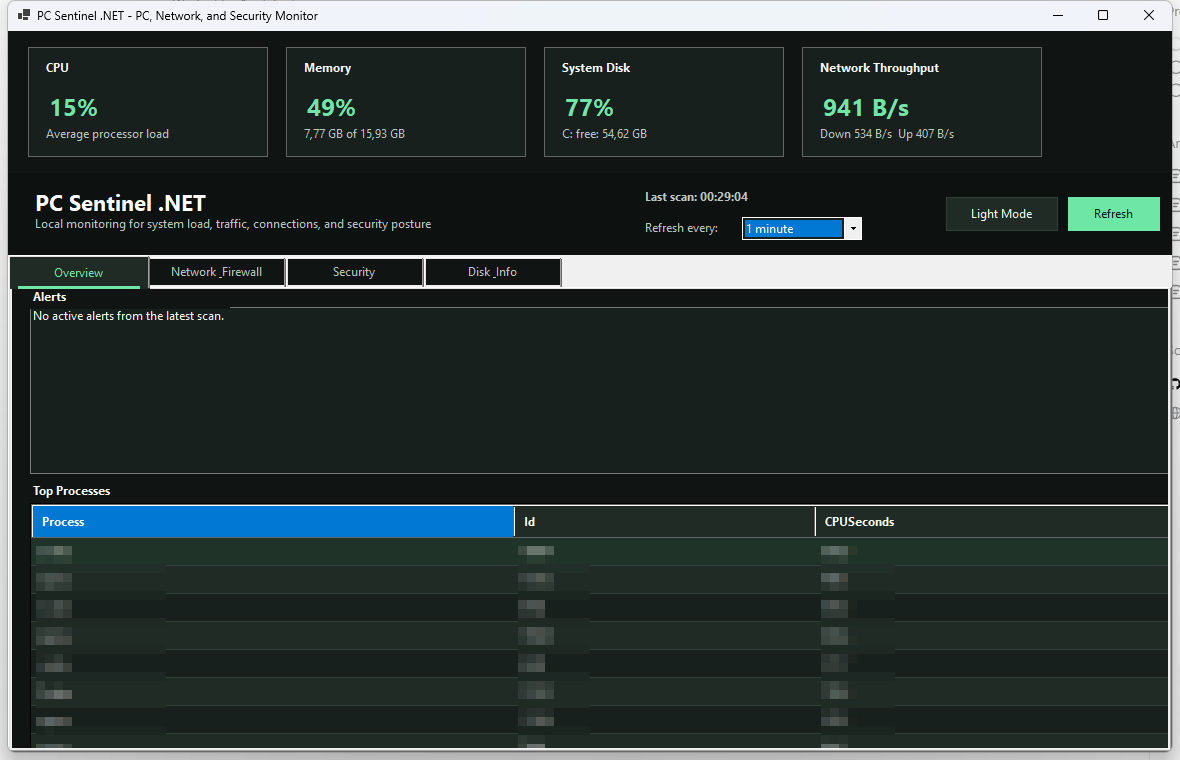Switch to the Overview tab
The width and height of the screenshot is (1180, 760).
click(x=79, y=272)
